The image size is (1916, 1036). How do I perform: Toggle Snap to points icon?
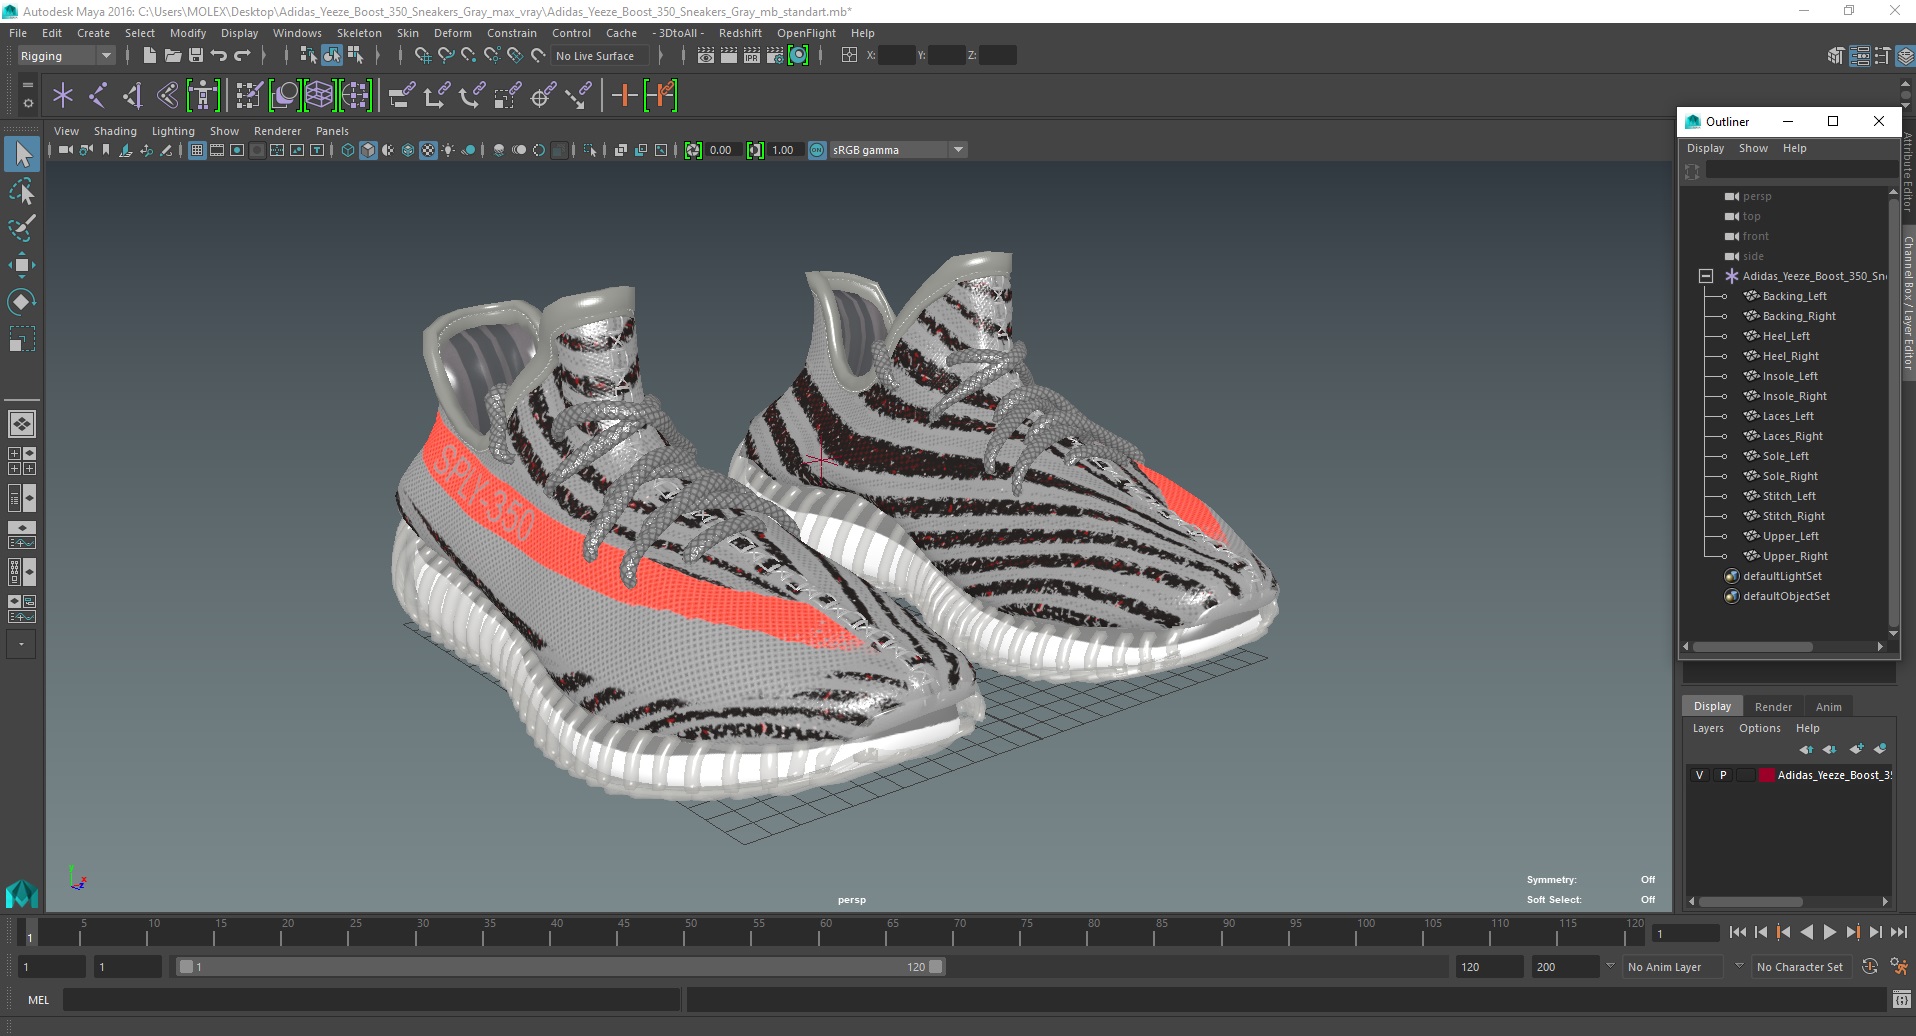(x=469, y=56)
